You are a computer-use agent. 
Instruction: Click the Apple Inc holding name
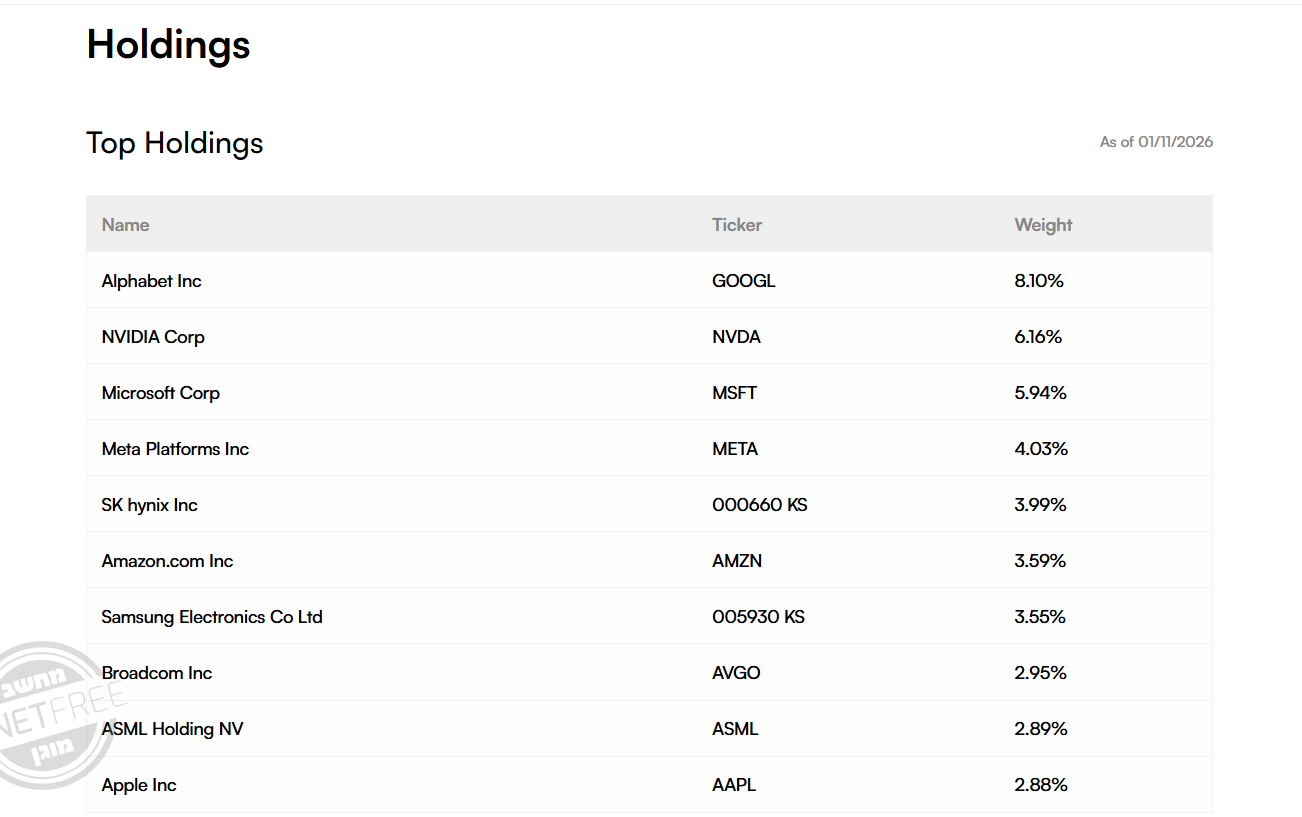point(139,785)
